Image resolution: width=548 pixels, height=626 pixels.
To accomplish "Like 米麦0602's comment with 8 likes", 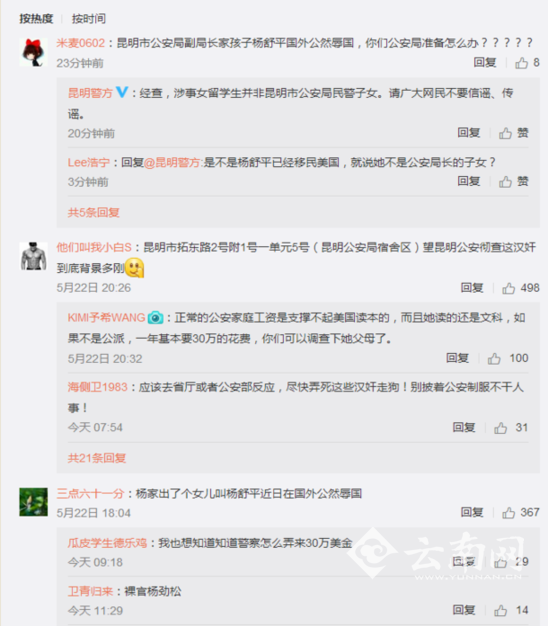I will 527,63.
